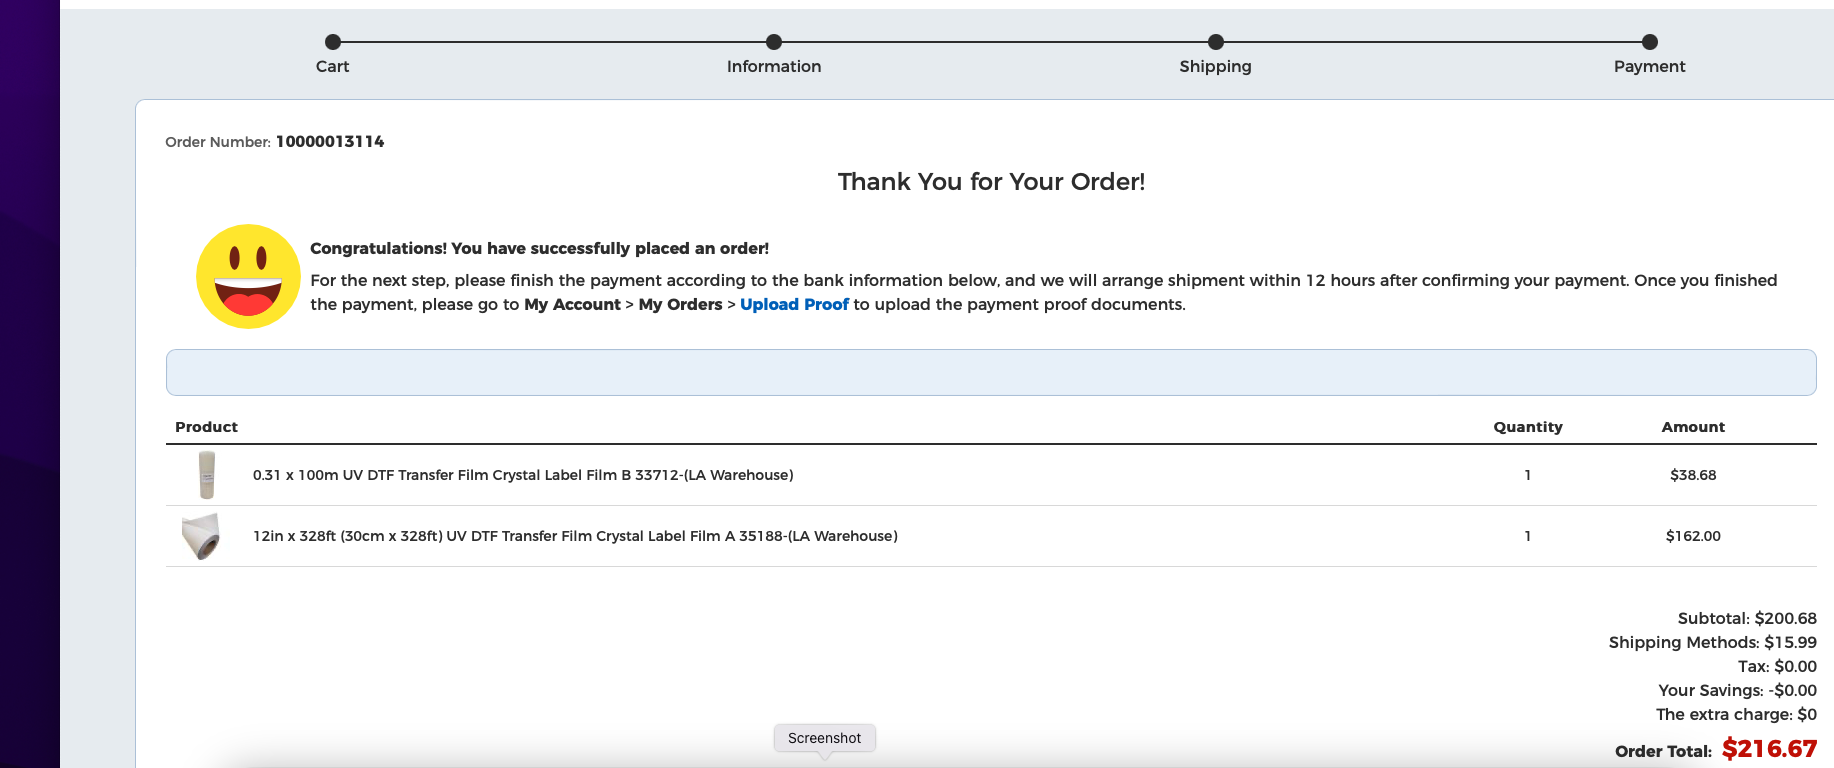
Task: Click the 0.31 x 100m UV DTF film name
Action: (523, 475)
